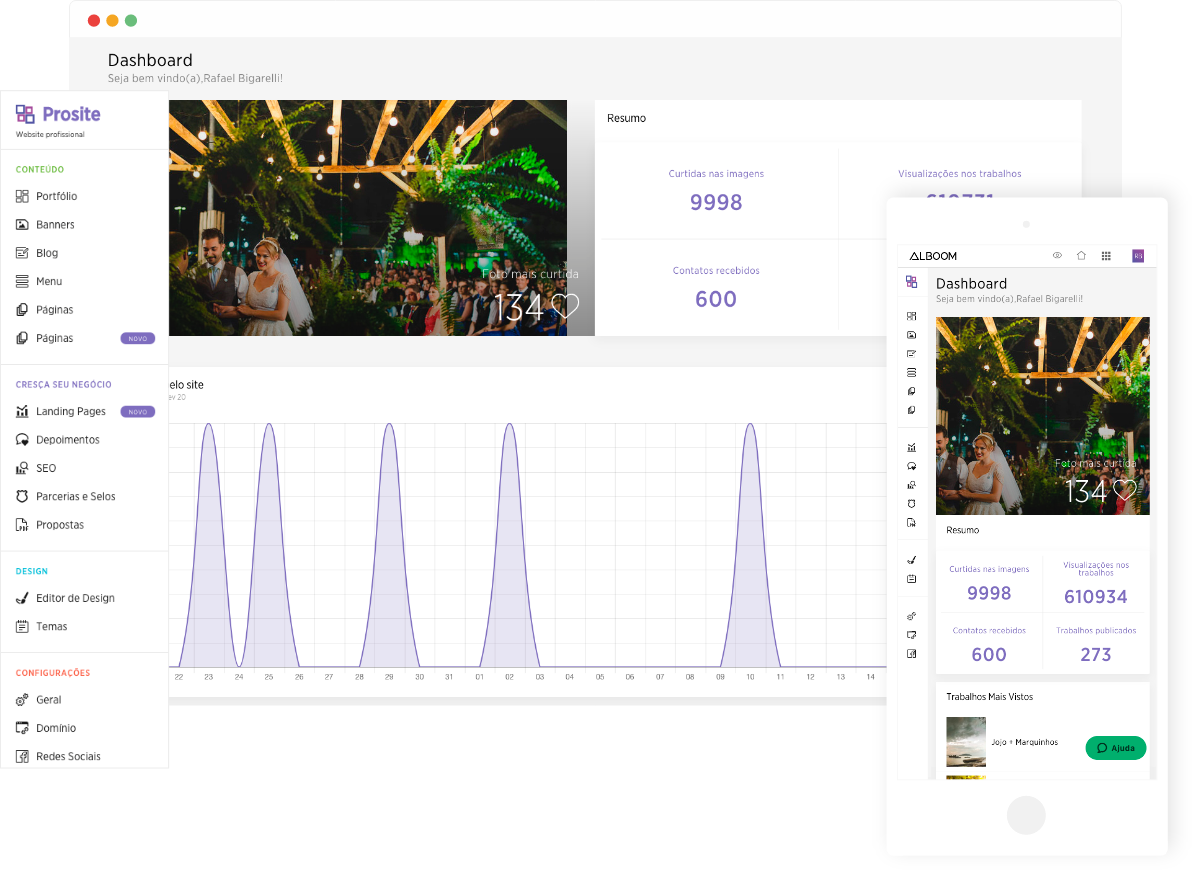Open Domínio settings
This screenshot has height=881, width=1203.
coord(56,728)
